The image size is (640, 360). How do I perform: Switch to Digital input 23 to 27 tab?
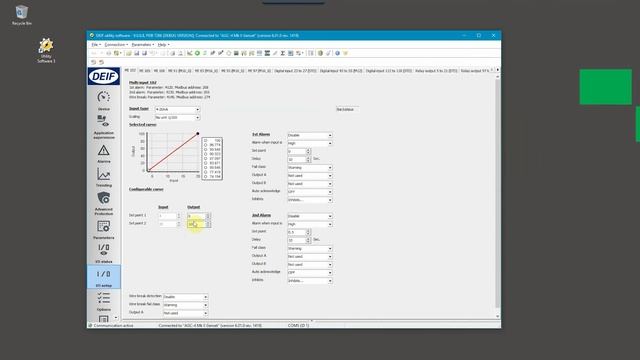tap(295, 71)
